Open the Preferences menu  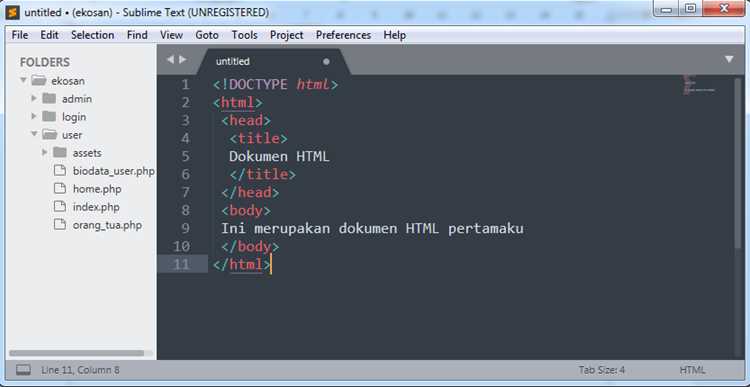point(343,35)
